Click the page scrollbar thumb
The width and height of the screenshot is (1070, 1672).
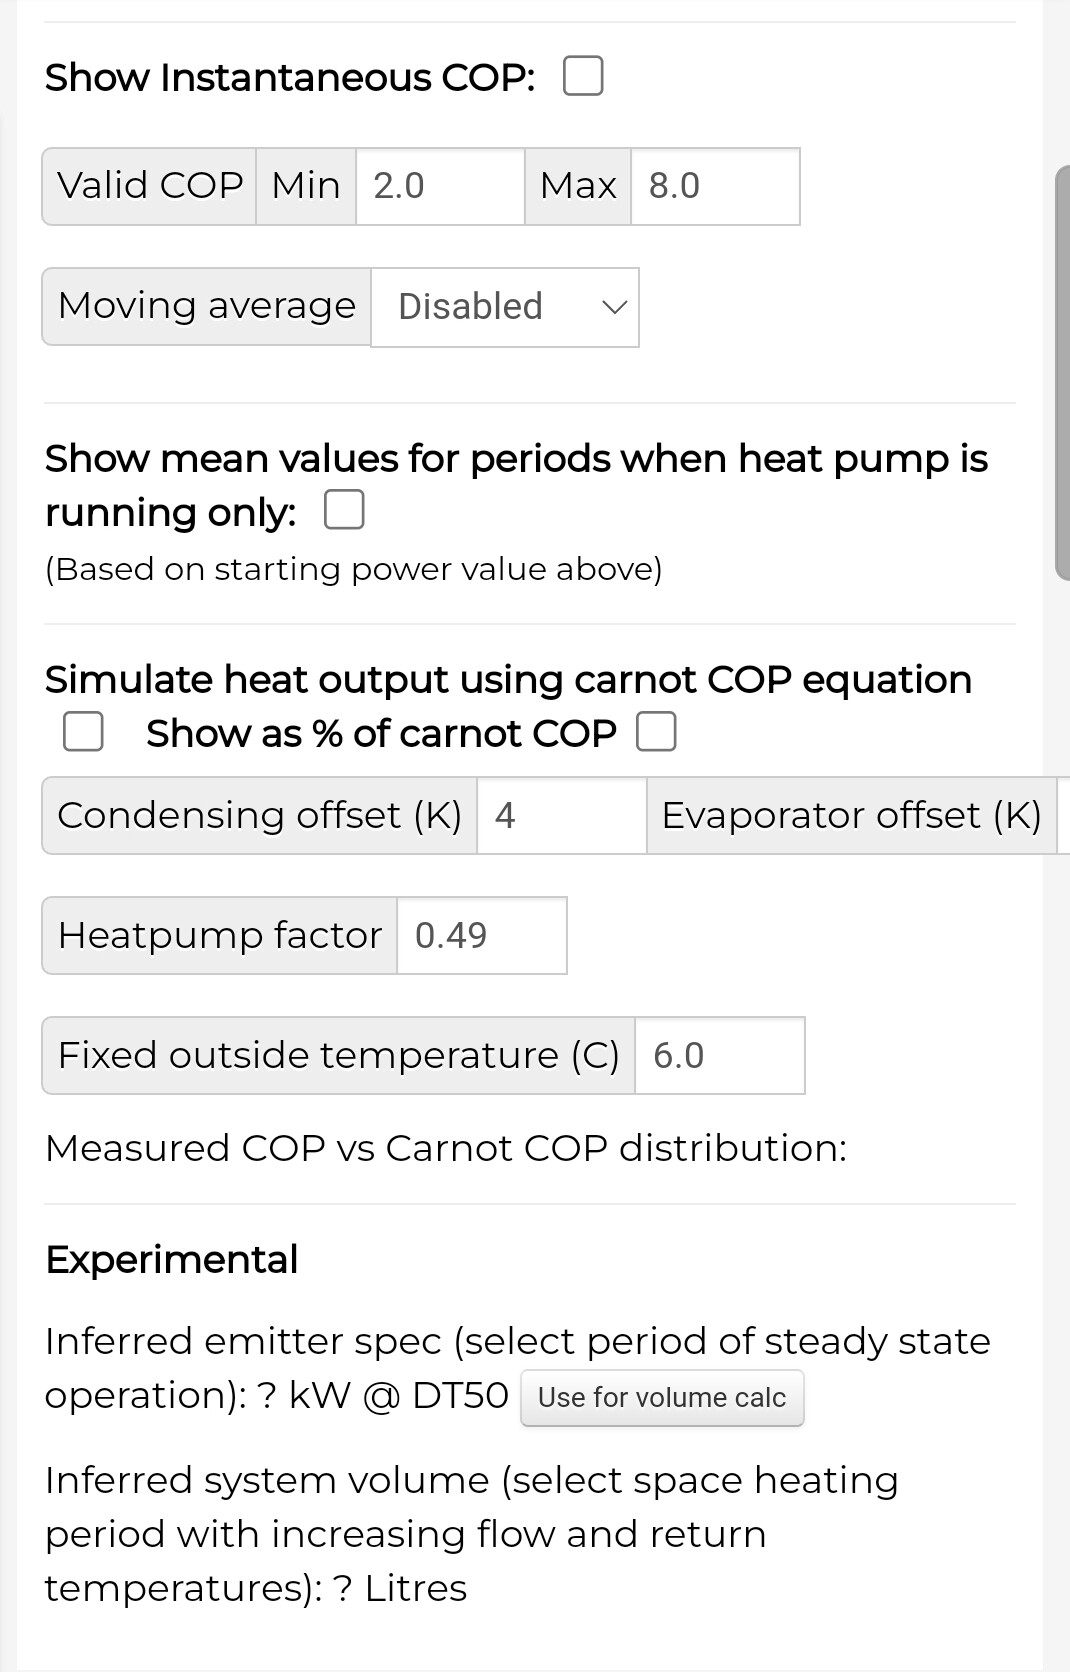click(x=1062, y=373)
